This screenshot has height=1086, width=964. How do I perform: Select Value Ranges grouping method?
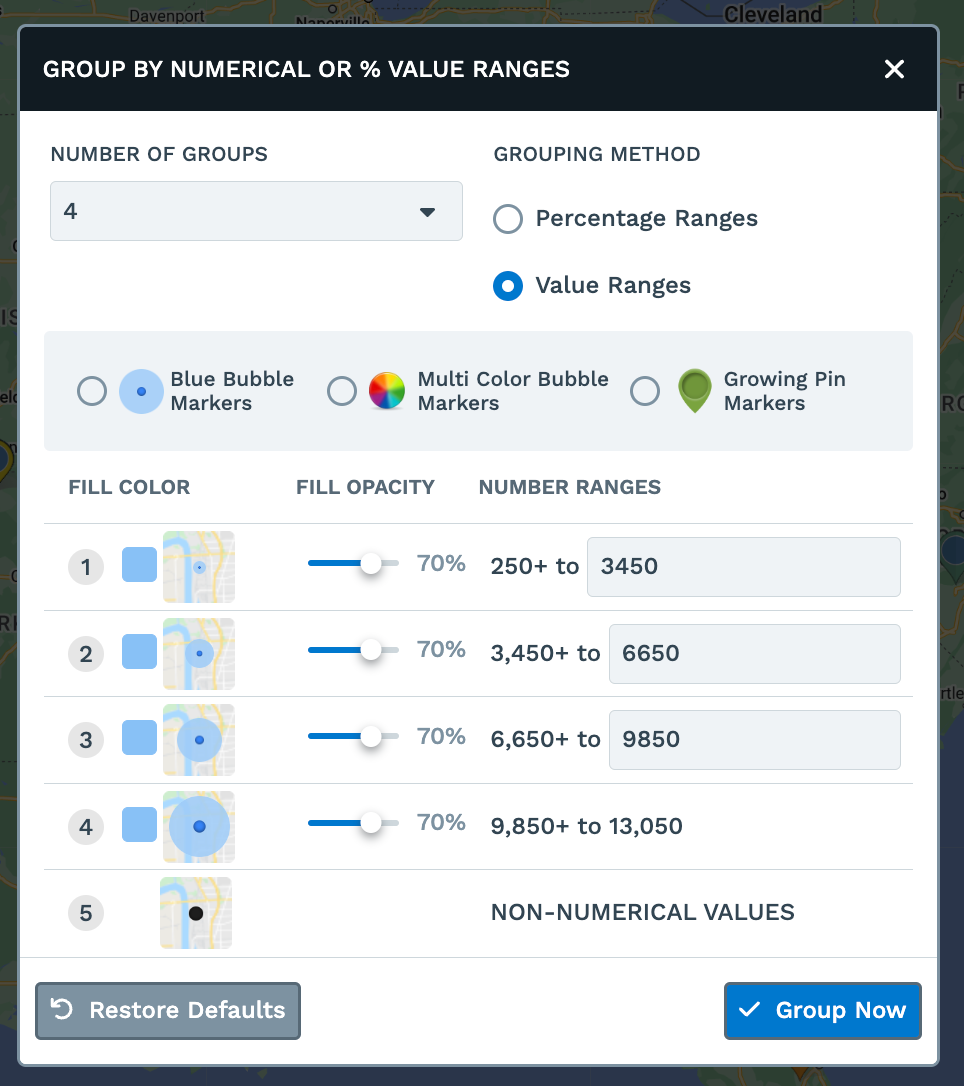(508, 285)
